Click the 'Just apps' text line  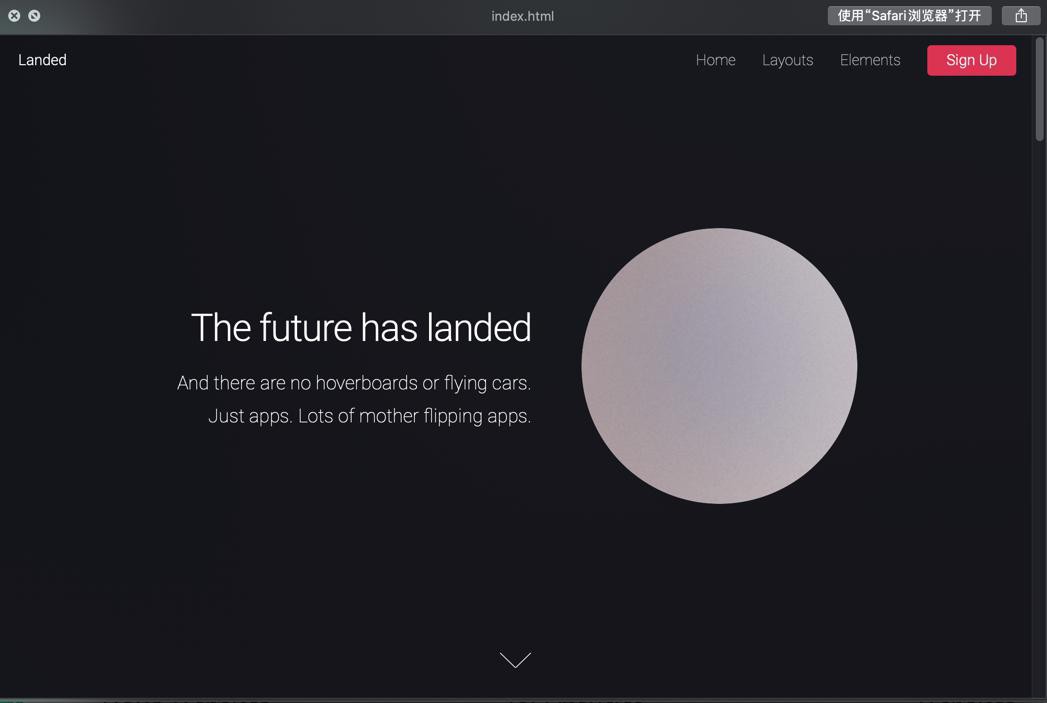(369, 416)
